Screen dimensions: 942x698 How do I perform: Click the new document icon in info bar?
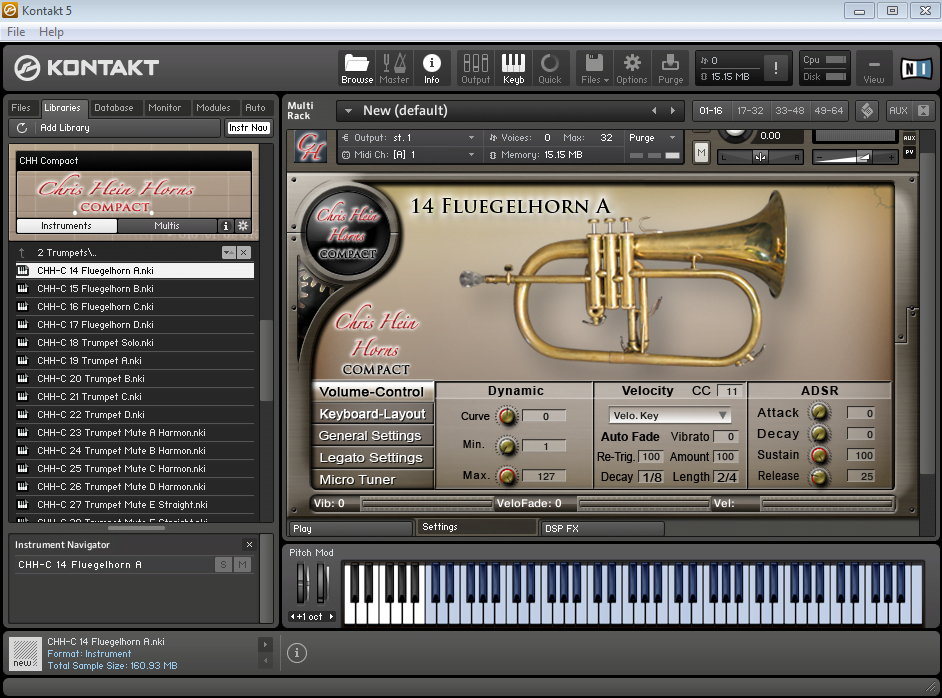pyautogui.click(x=25, y=654)
